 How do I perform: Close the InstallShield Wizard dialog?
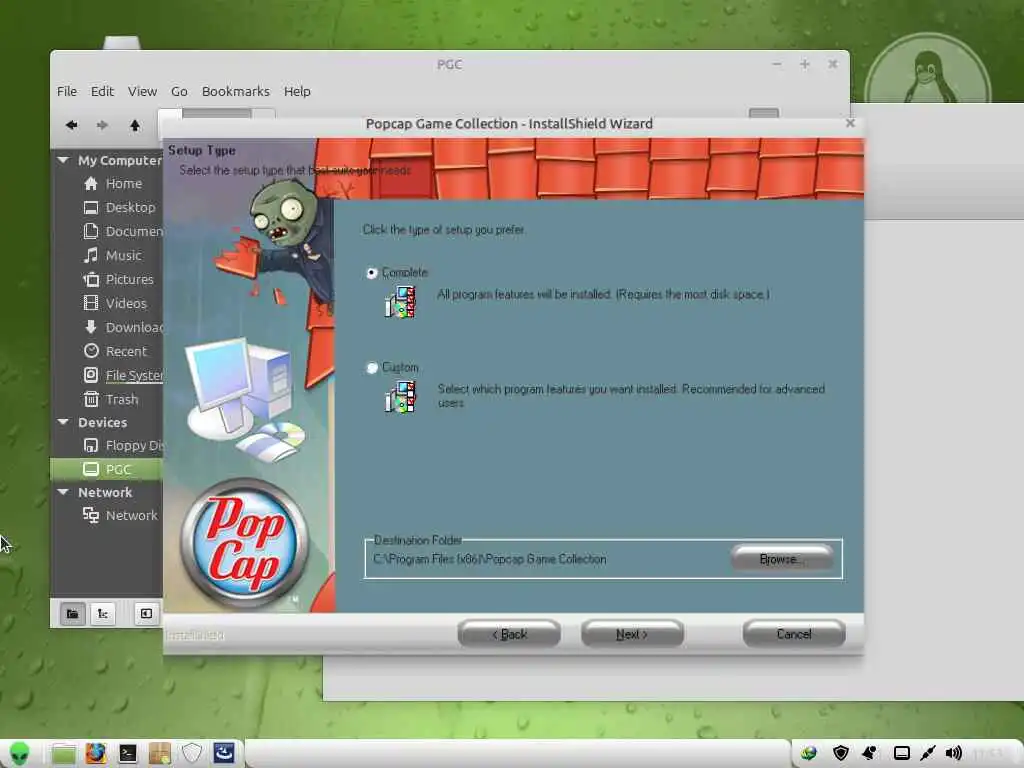(x=850, y=123)
